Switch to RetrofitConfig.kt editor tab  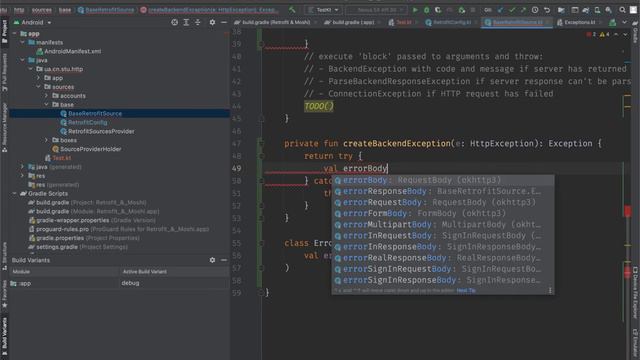(451, 22)
